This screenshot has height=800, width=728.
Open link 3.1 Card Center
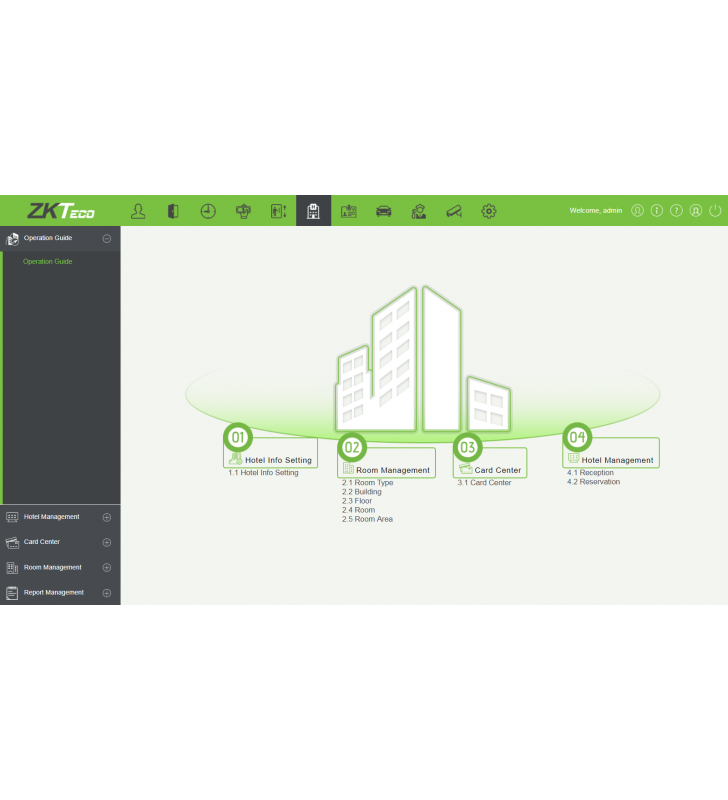click(484, 483)
